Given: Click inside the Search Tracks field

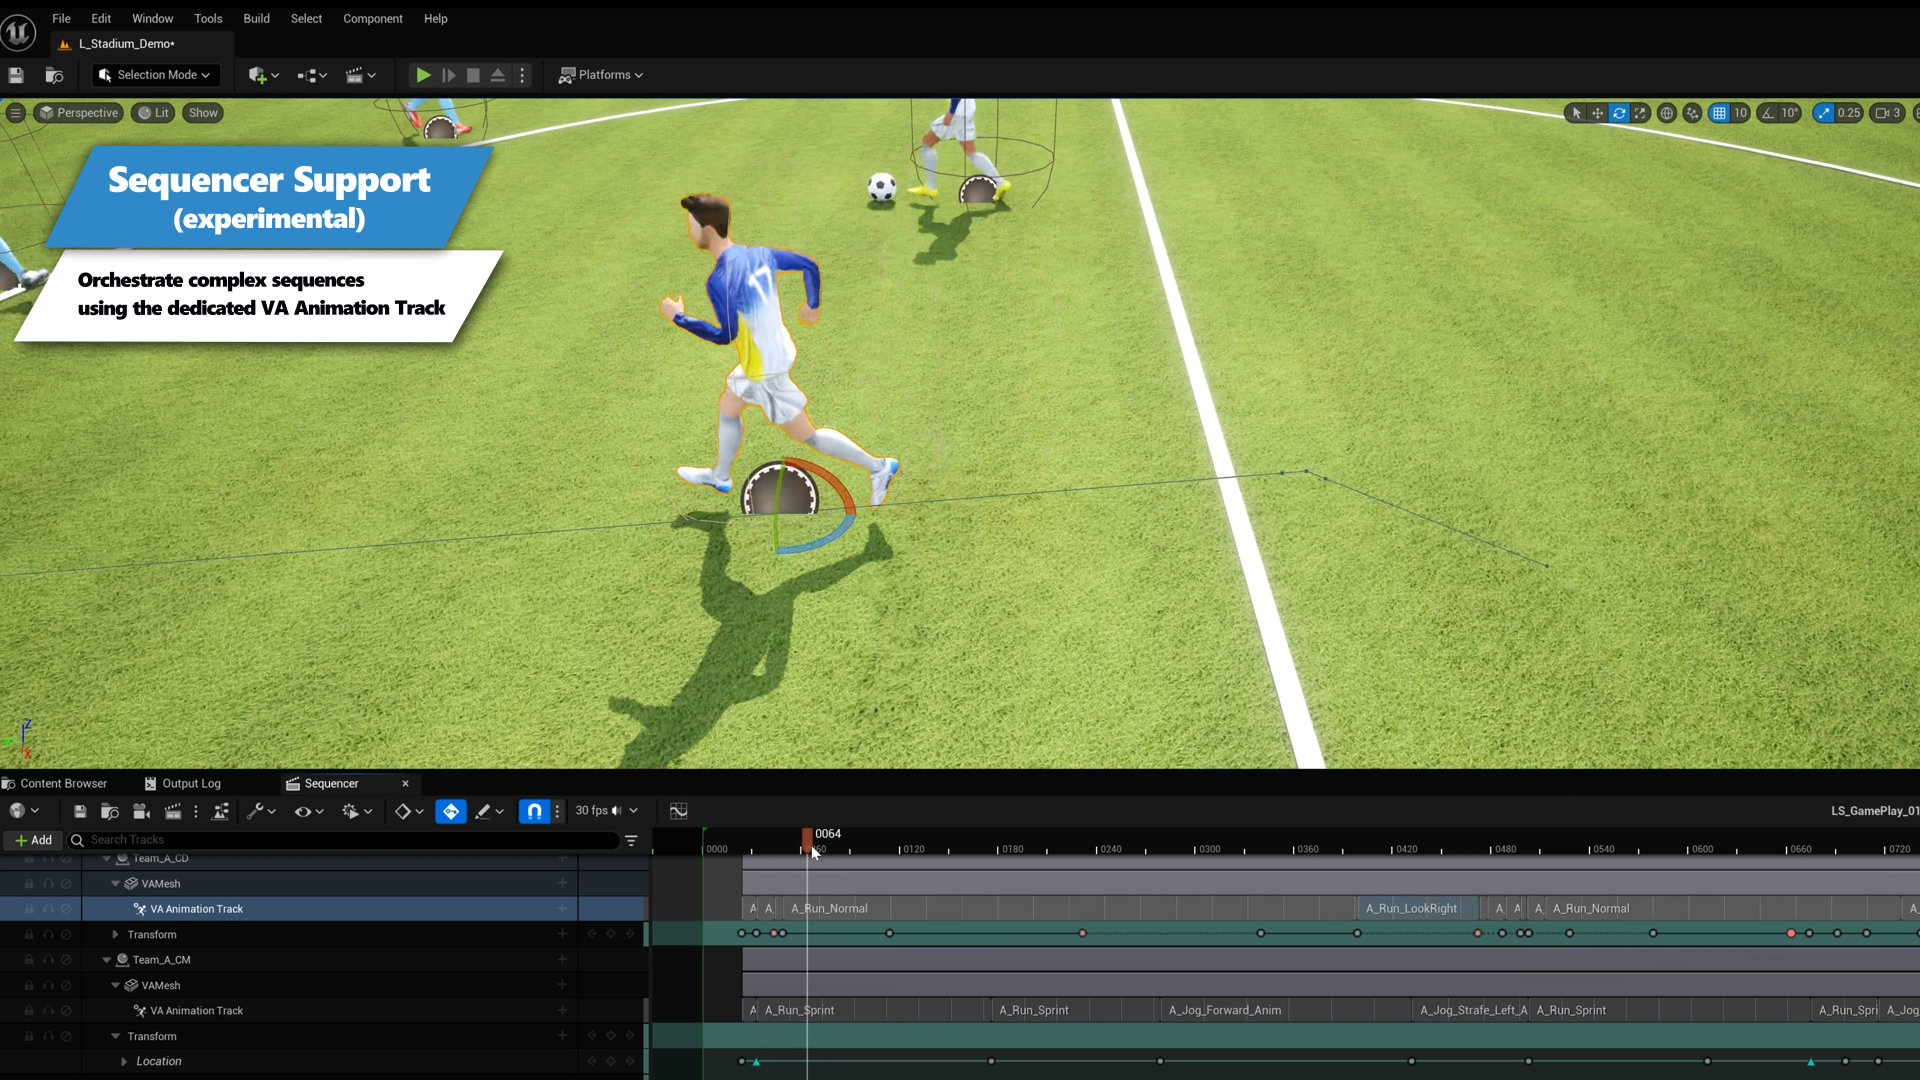Looking at the screenshot, I should [x=300, y=840].
